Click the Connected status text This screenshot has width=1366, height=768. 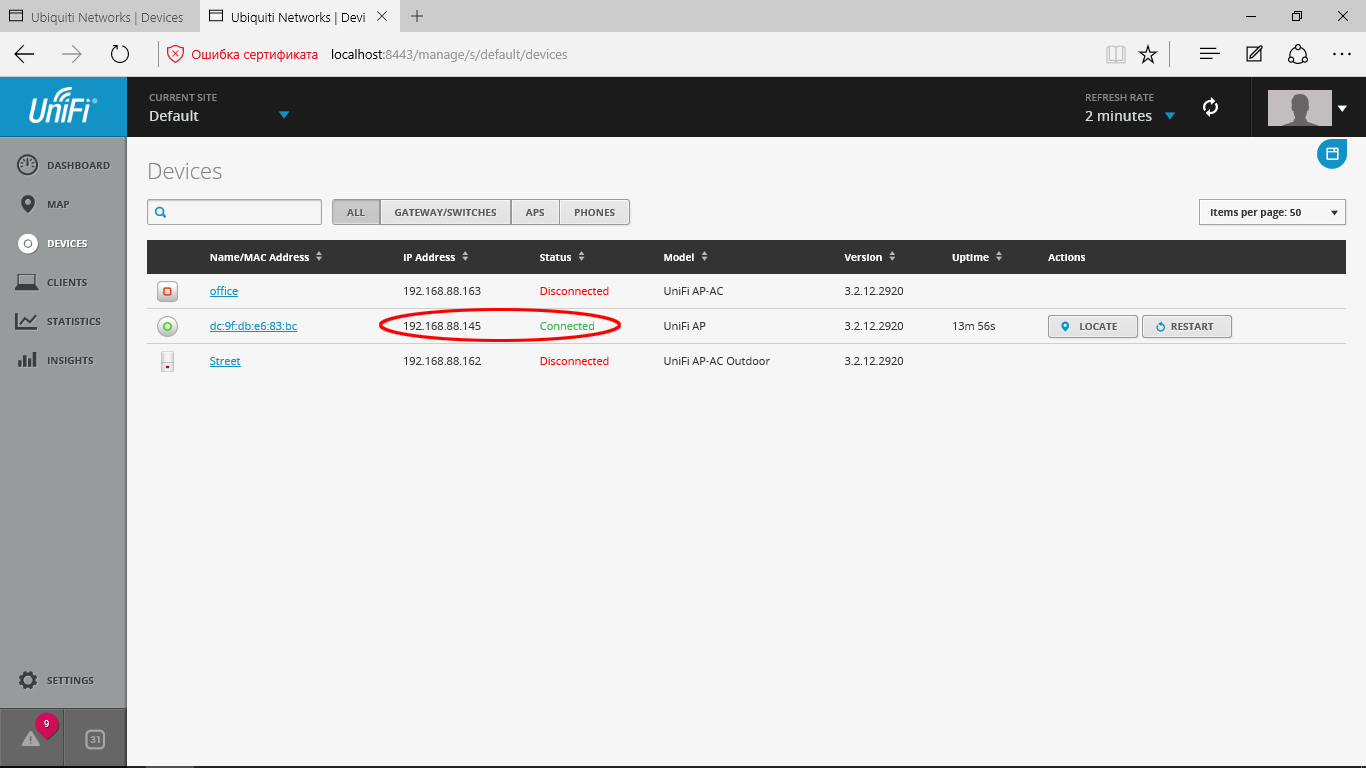pyautogui.click(x=567, y=326)
